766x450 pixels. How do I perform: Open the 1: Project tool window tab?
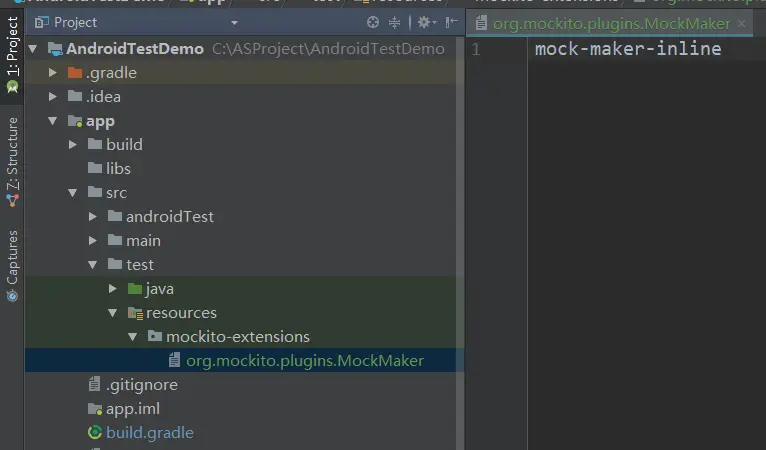(x=12, y=55)
